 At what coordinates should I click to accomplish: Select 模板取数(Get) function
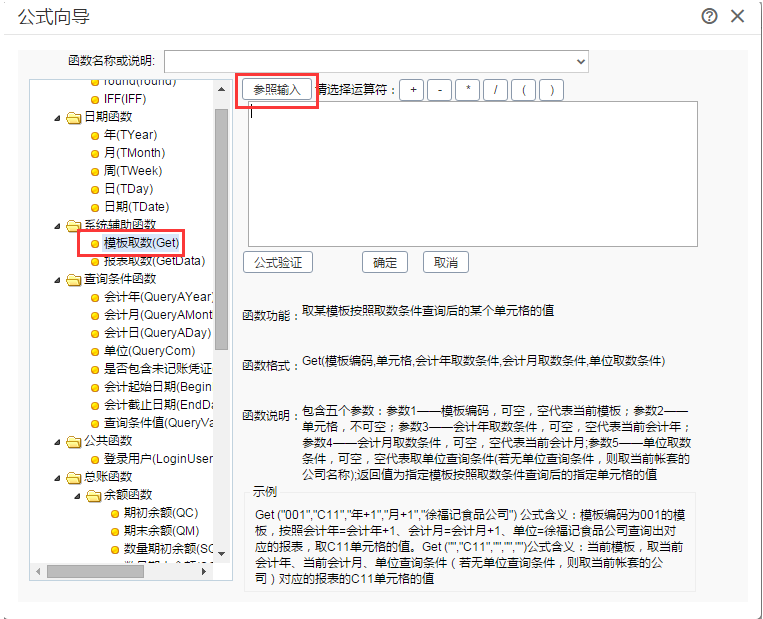[x=142, y=243]
